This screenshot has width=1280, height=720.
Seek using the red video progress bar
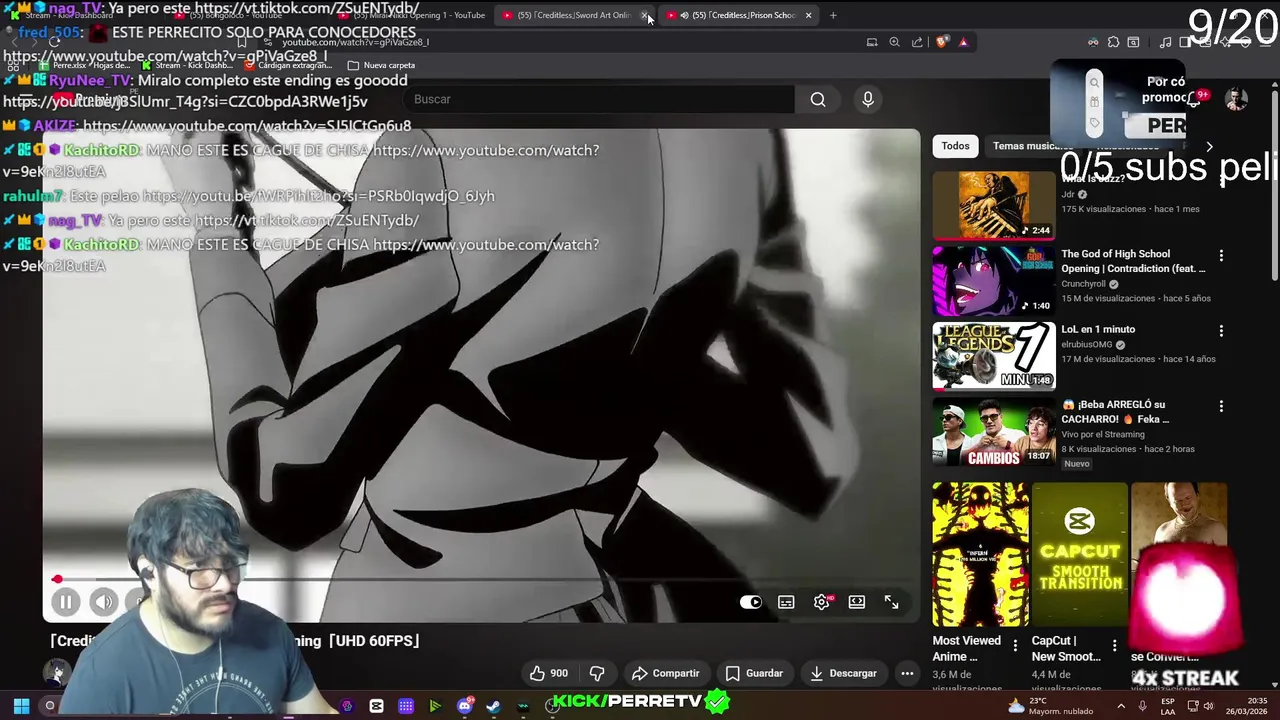tap(480, 579)
